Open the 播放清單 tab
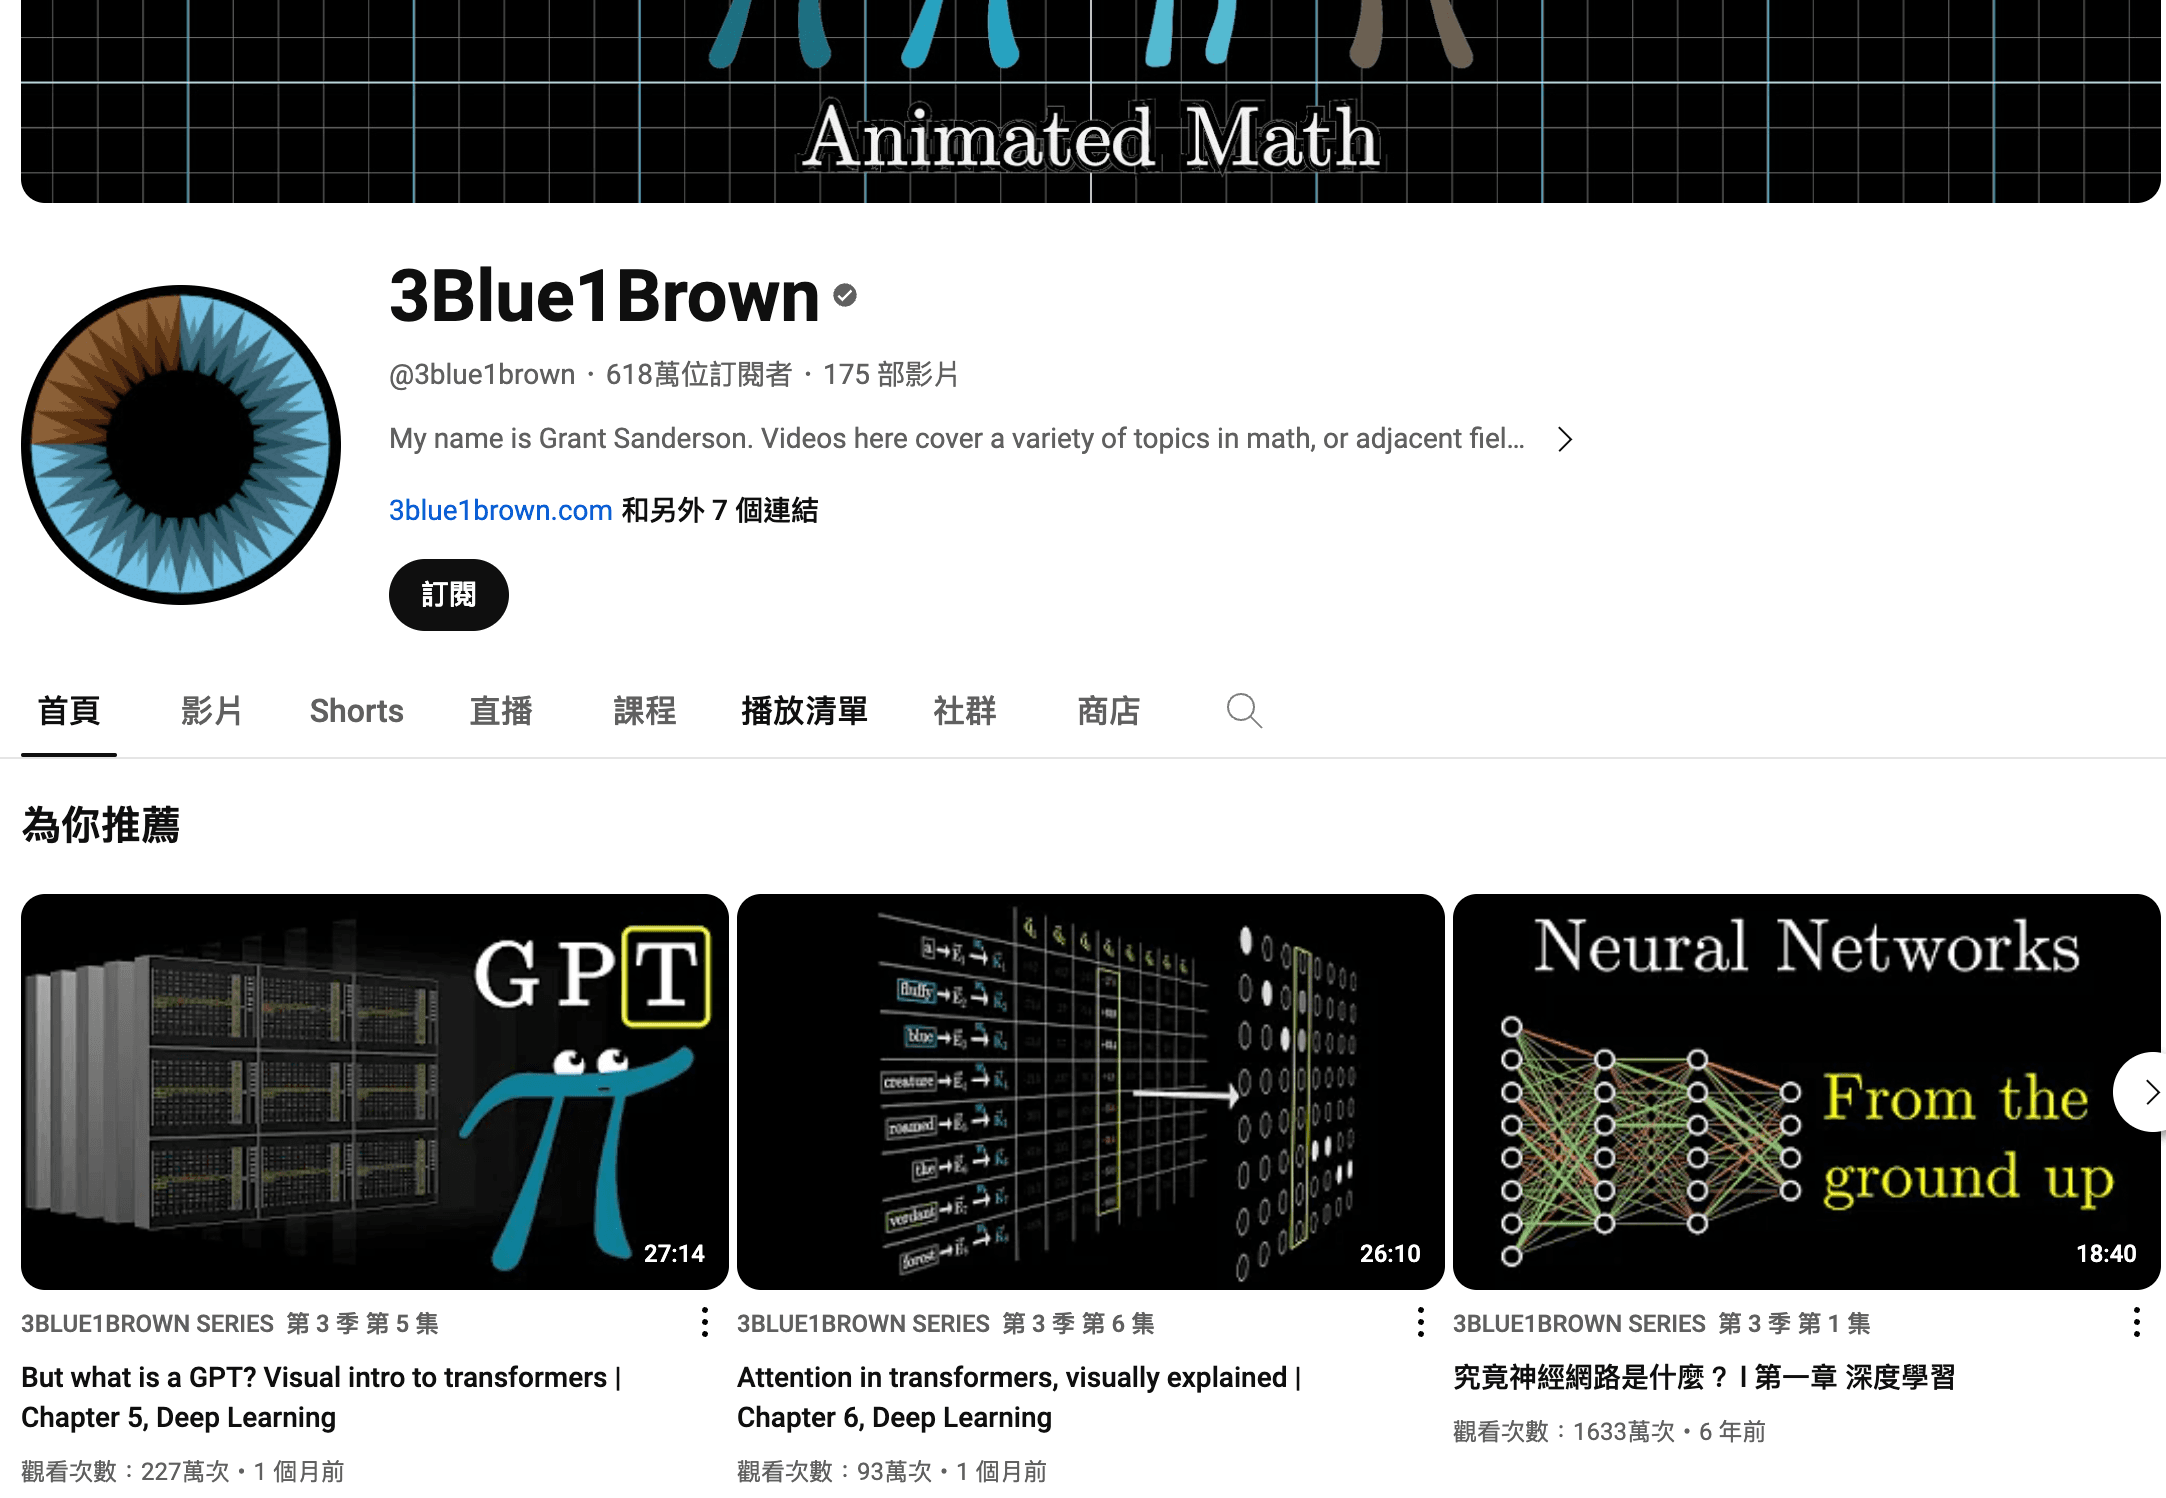This screenshot has height=1498, width=2166. (x=804, y=711)
